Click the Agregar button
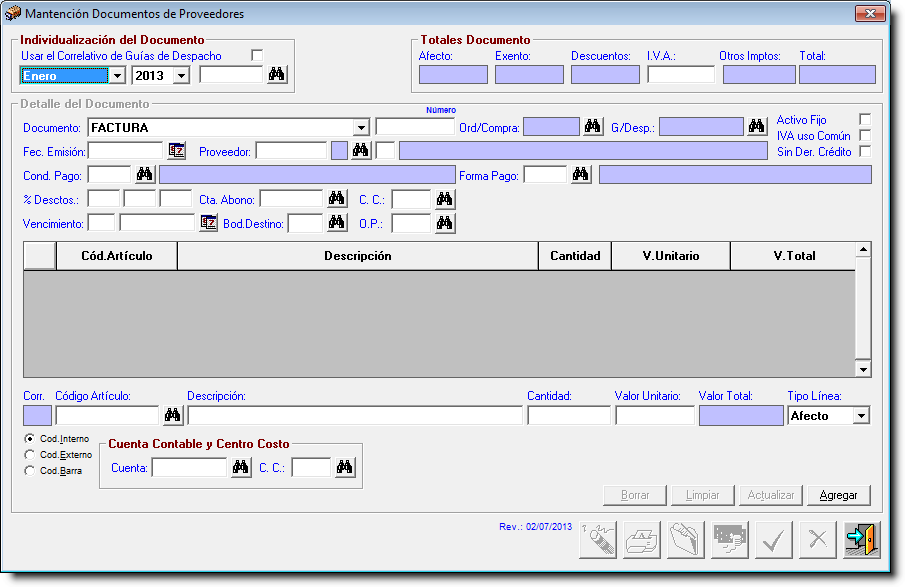Image resolution: width=905 pixels, height=587 pixels. [839, 495]
